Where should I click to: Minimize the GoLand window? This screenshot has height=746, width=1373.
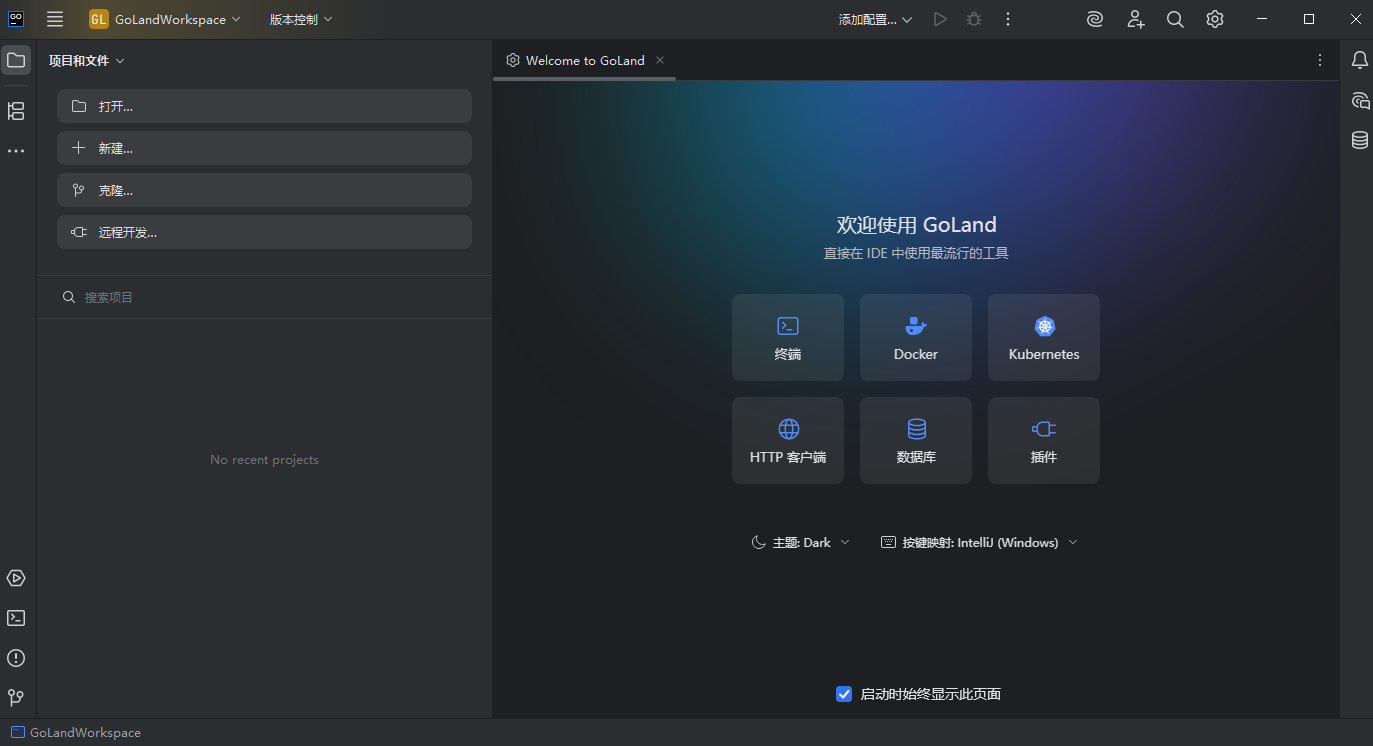[1262, 19]
